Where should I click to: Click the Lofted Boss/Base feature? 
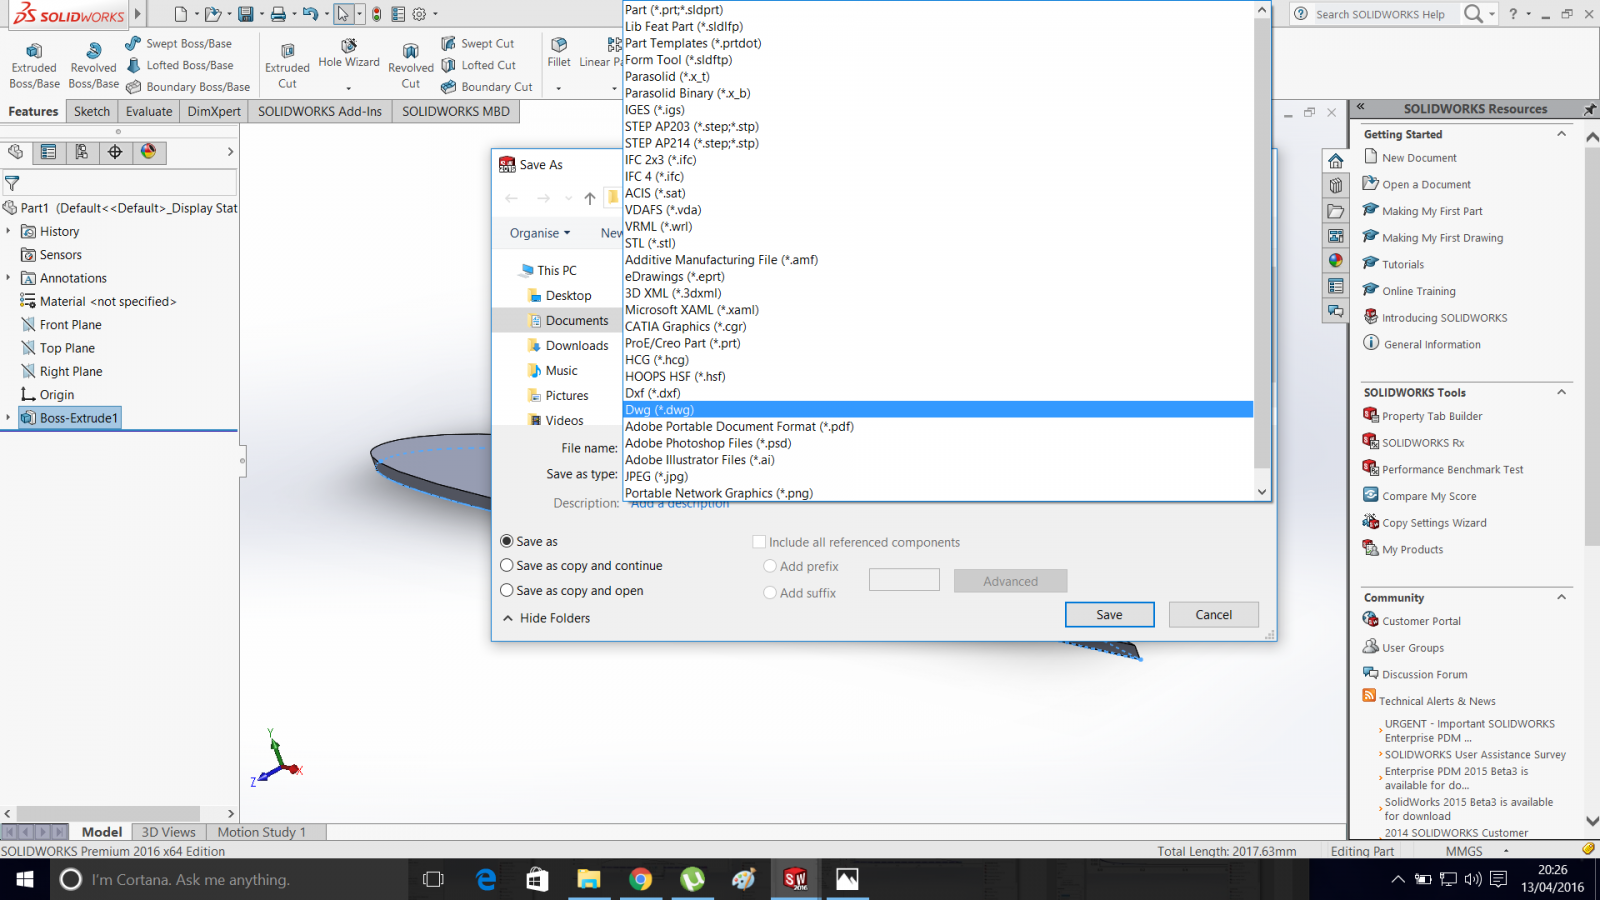(179, 66)
